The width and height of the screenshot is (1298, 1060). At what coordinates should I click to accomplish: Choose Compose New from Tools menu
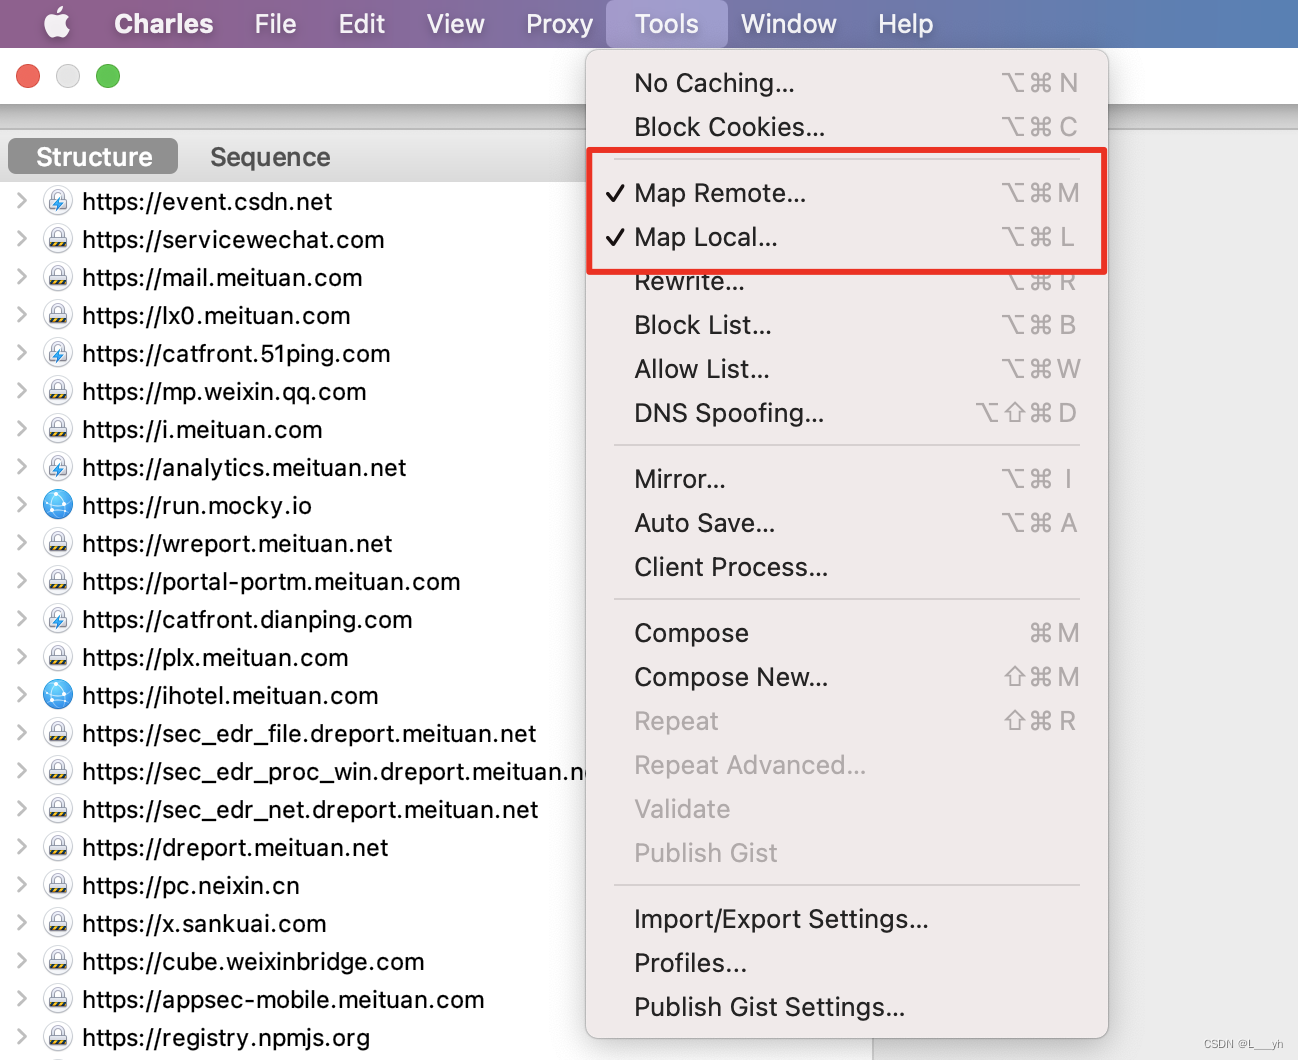[x=846, y=677]
